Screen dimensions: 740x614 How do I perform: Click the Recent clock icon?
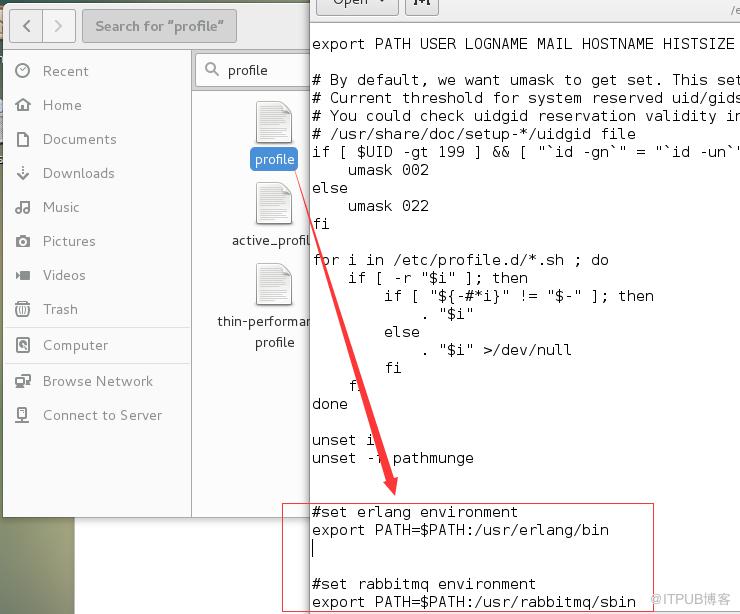click(x=23, y=71)
